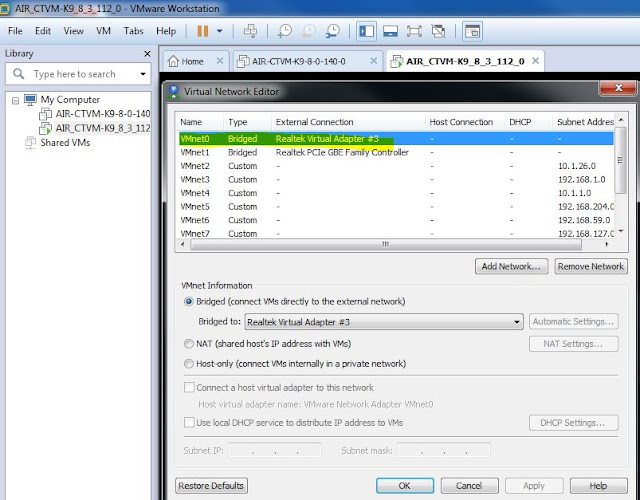Click the Remove Network button
Viewport: 640px width, 500px height.
point(591,267)
